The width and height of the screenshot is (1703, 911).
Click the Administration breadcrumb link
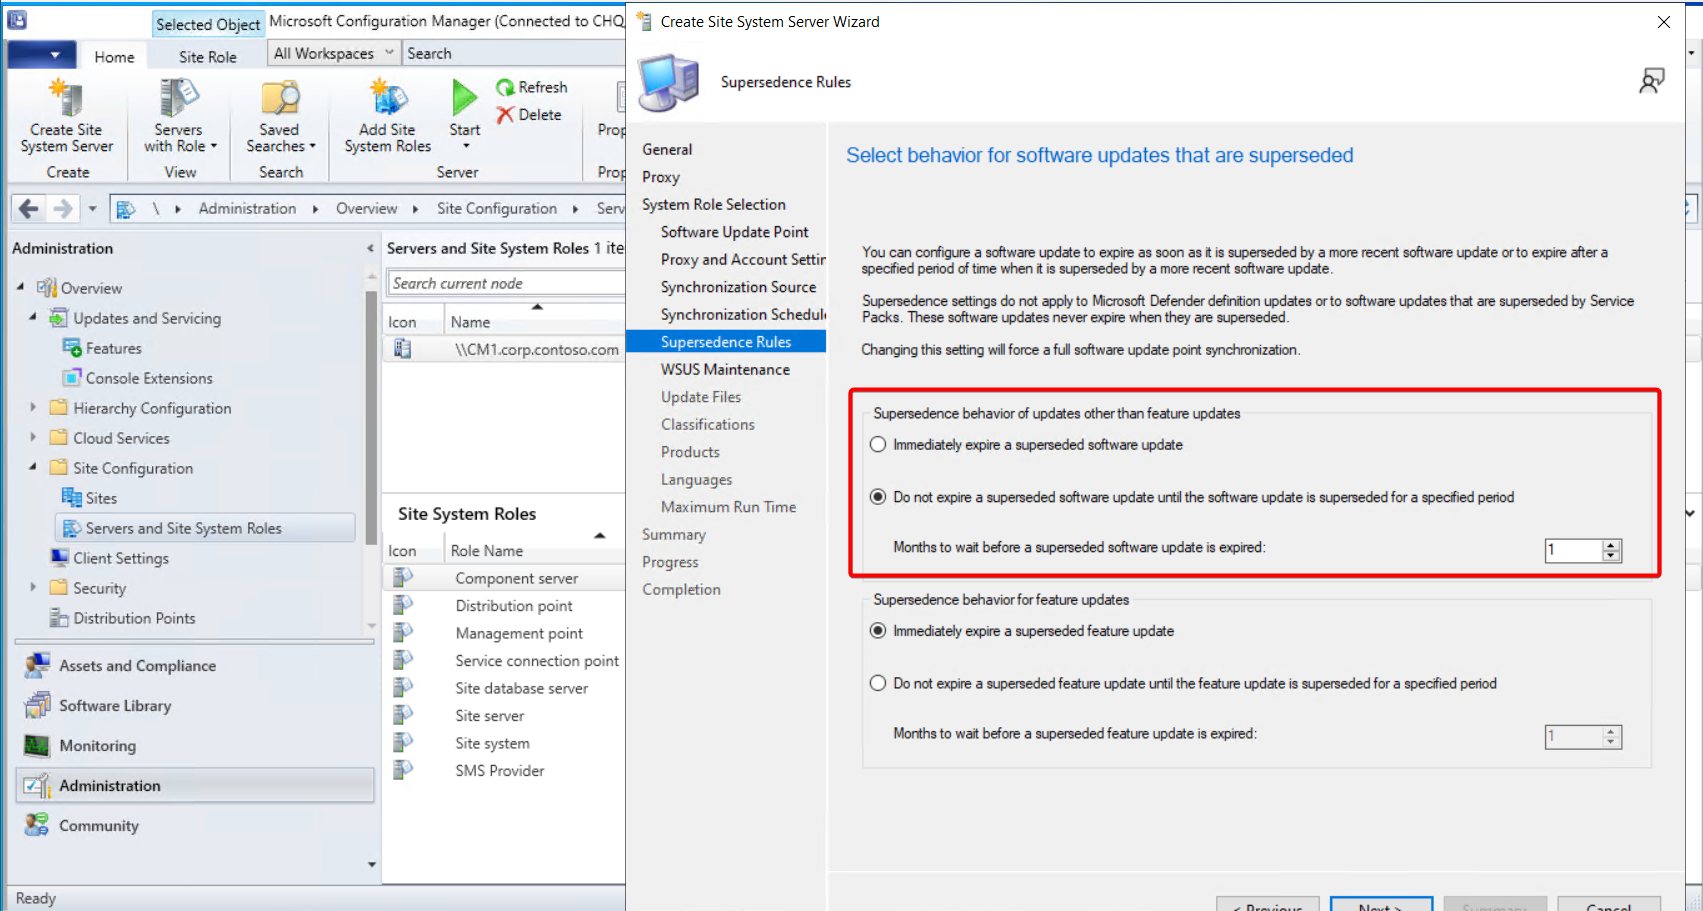point(247,208)
